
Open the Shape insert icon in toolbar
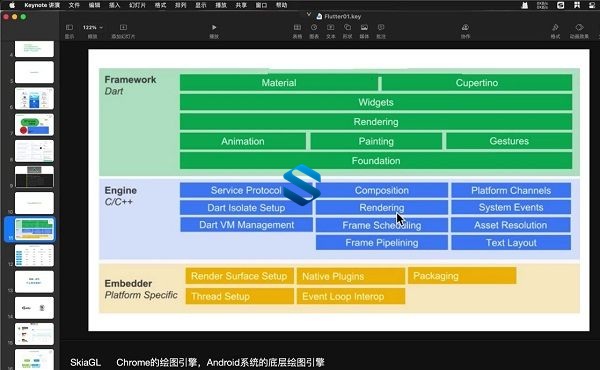tap(347, 28)
